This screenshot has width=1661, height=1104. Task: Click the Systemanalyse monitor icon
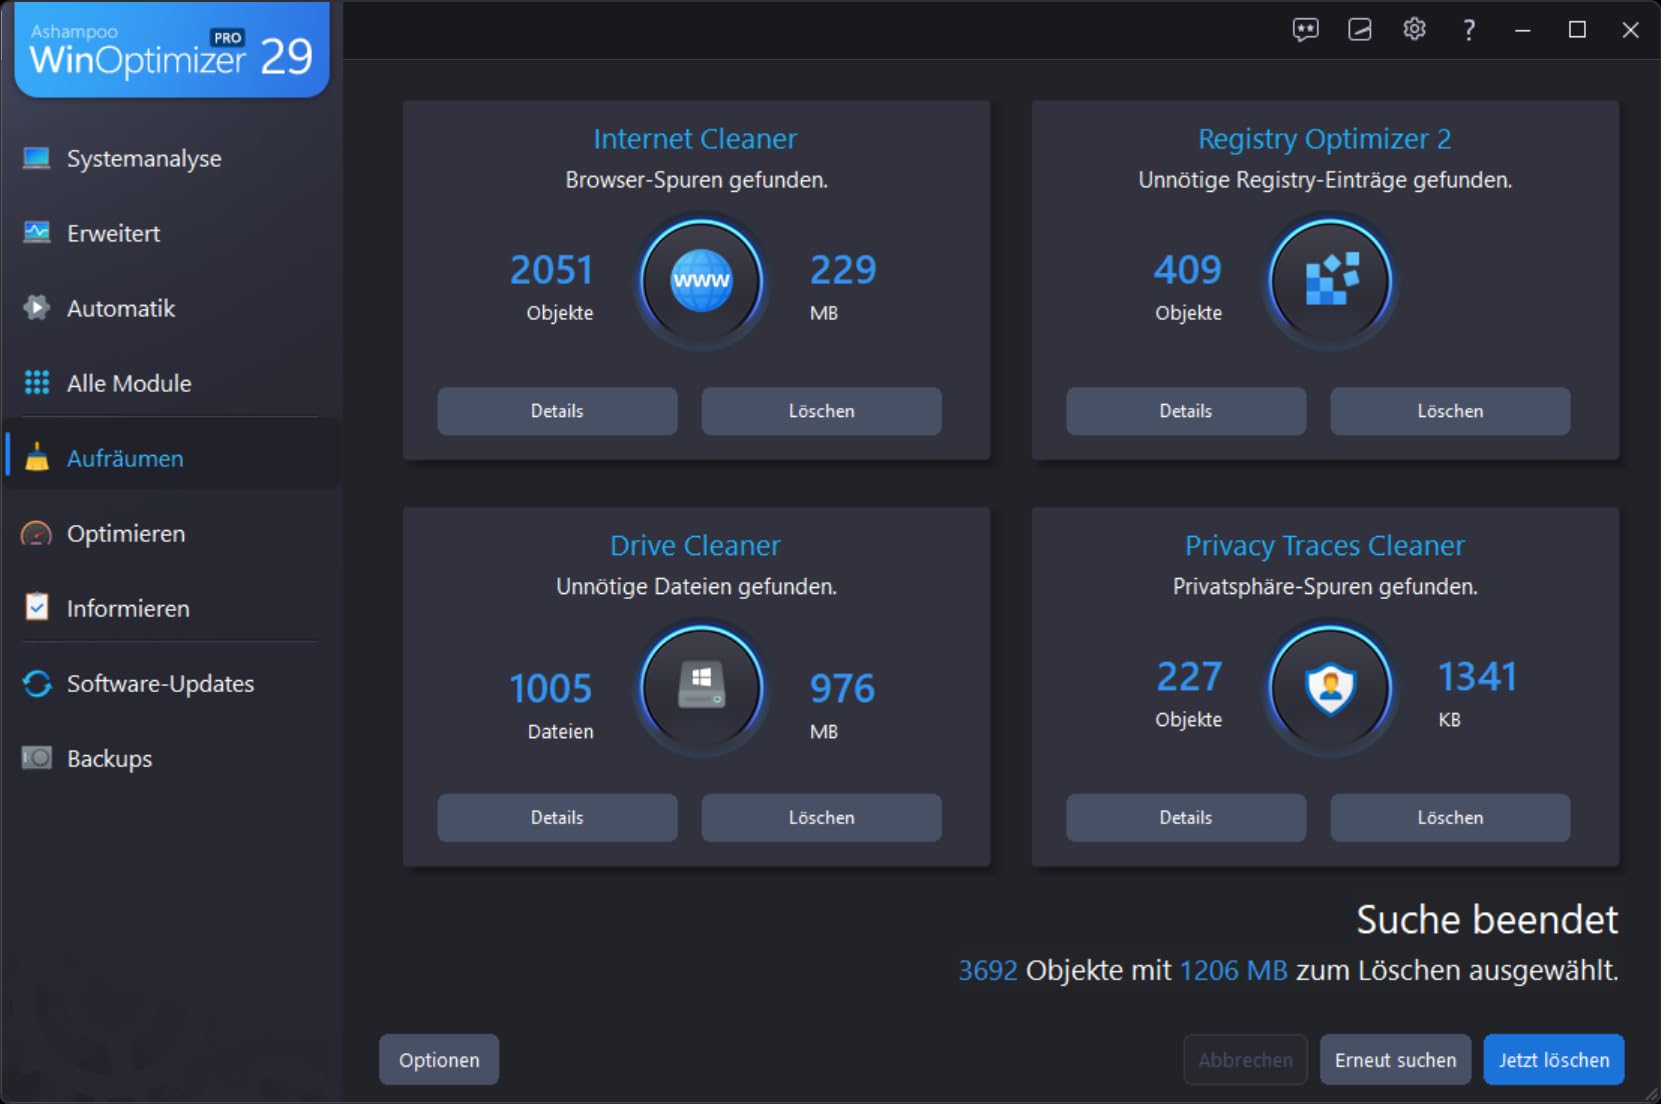(x=37, y=158)
